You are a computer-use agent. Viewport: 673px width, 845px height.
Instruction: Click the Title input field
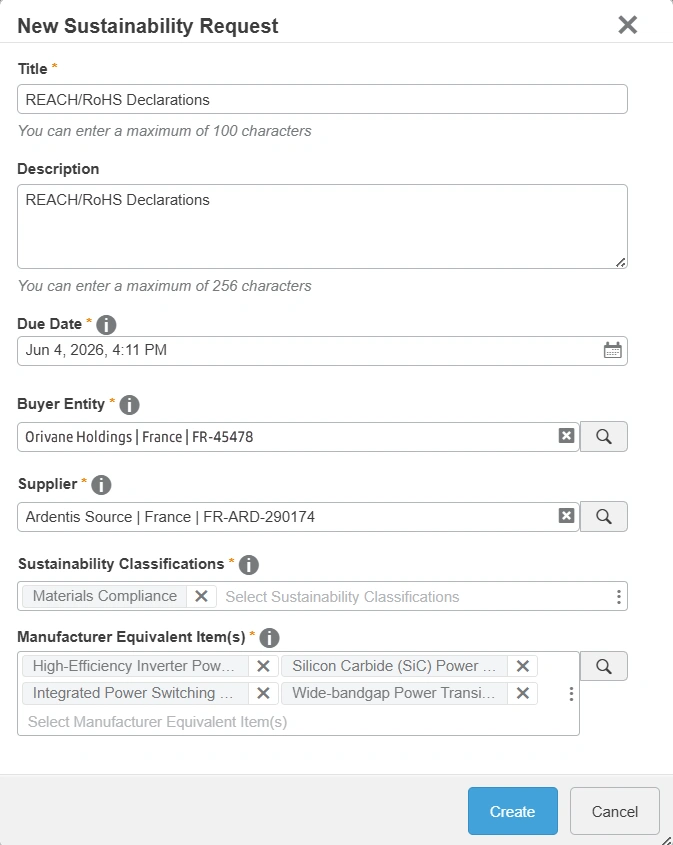click(x=322, y=99)
